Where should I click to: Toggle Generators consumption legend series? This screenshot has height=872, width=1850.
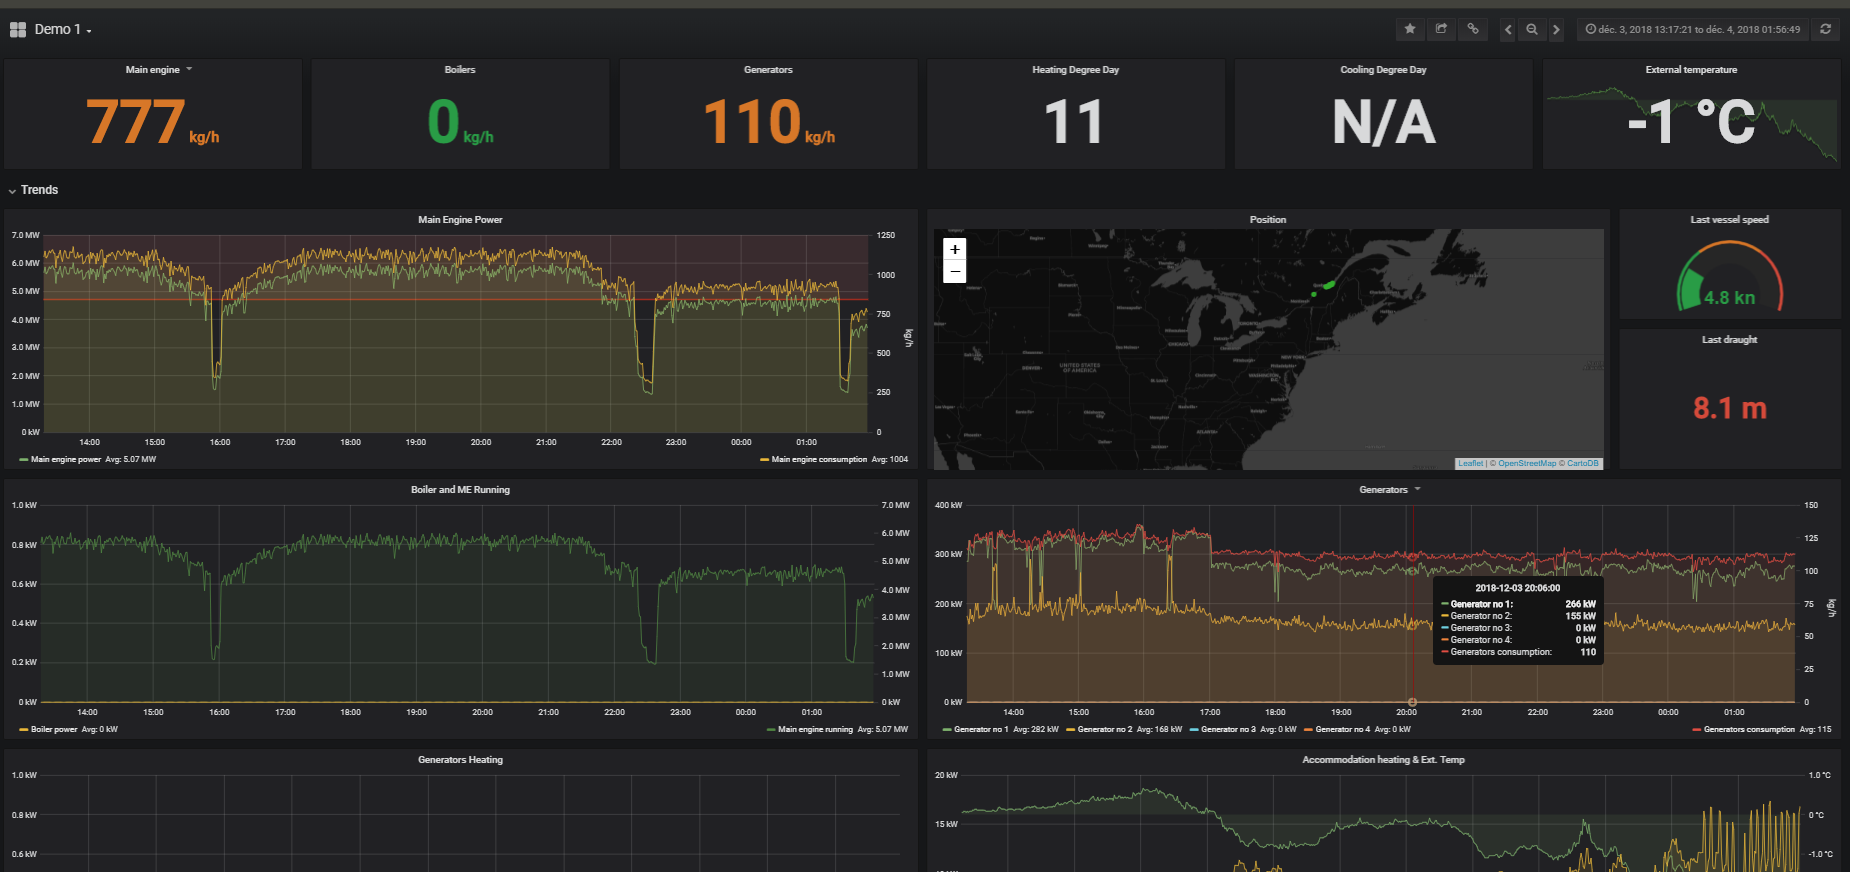click(1743, 730)
